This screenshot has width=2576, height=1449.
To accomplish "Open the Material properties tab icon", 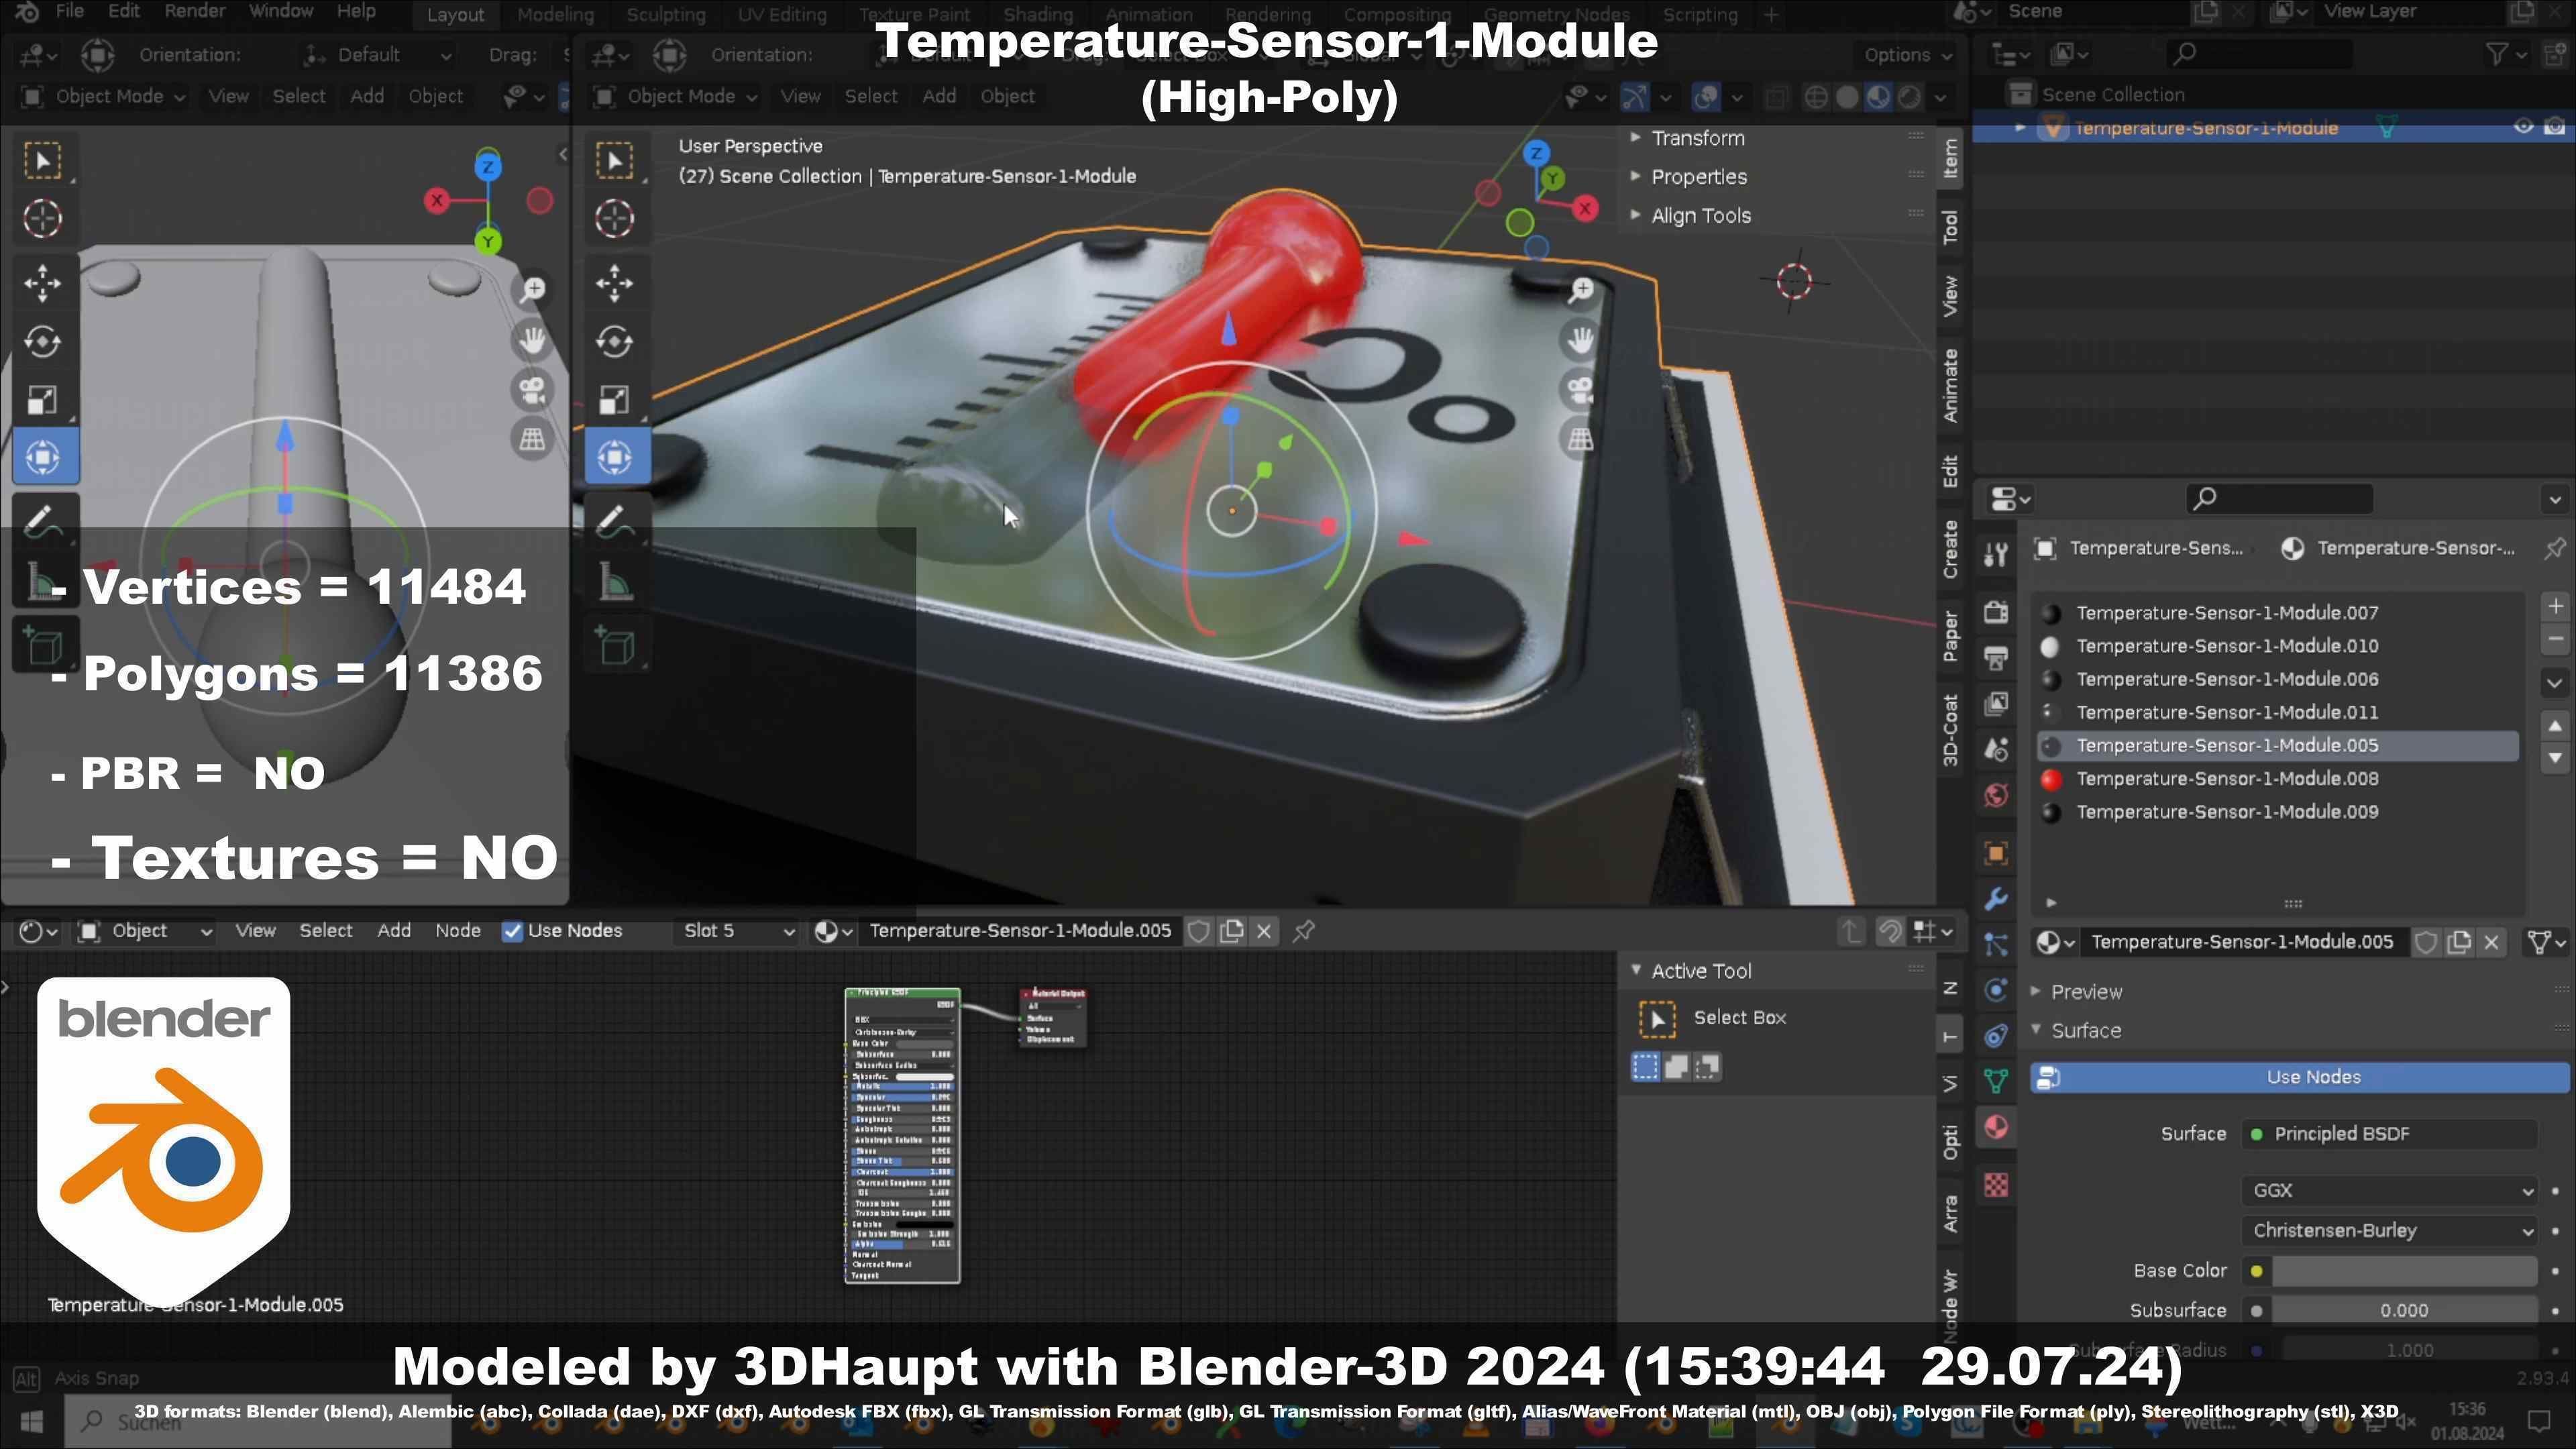I will [x=1996, y=1128].
